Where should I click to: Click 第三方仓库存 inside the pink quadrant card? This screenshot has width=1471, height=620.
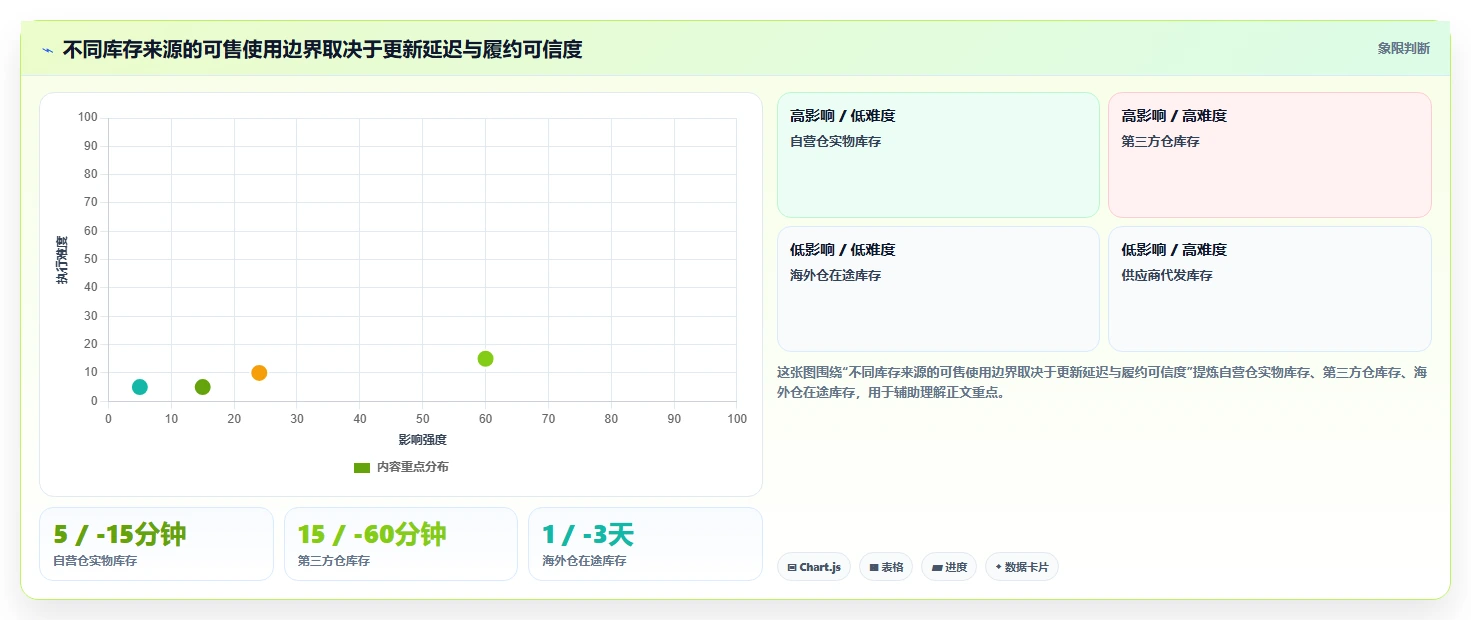[1160, 142]
